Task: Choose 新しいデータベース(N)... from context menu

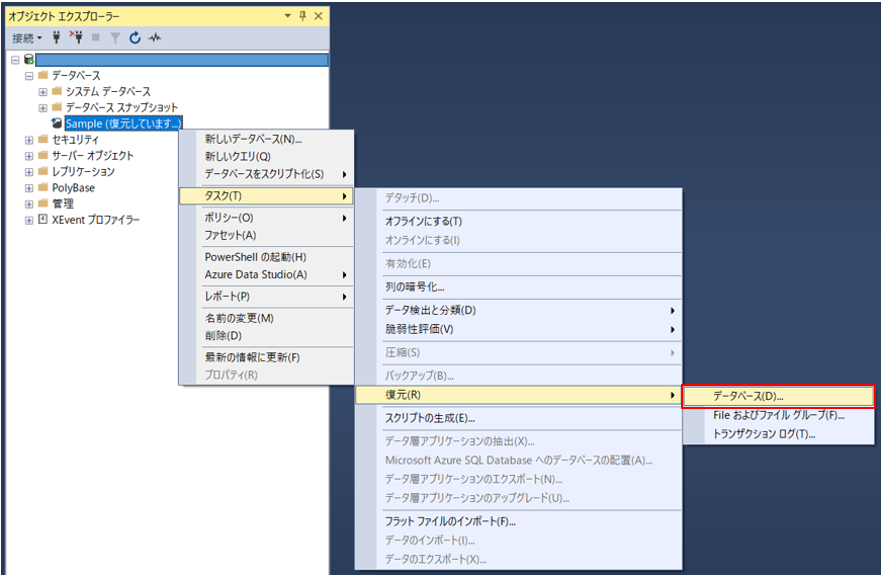Action: 266,139
